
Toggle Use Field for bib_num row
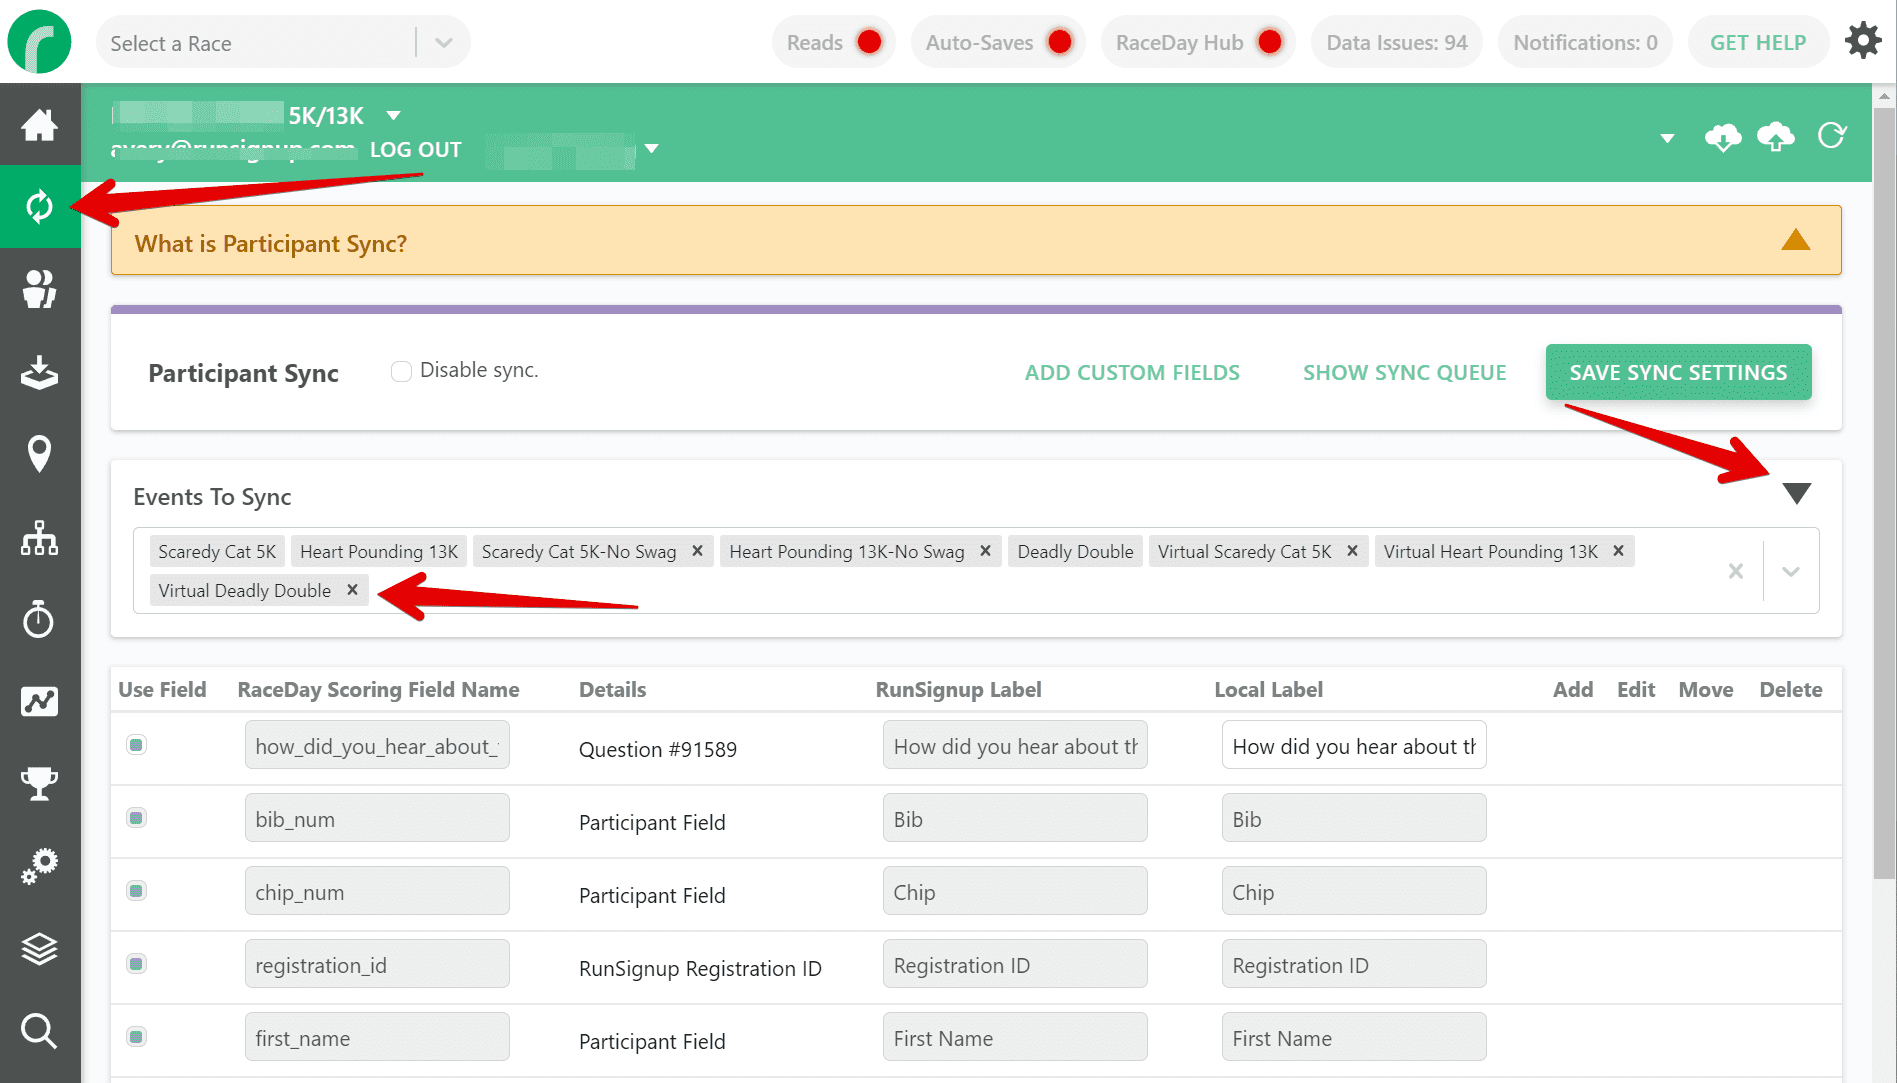point(137,818)
